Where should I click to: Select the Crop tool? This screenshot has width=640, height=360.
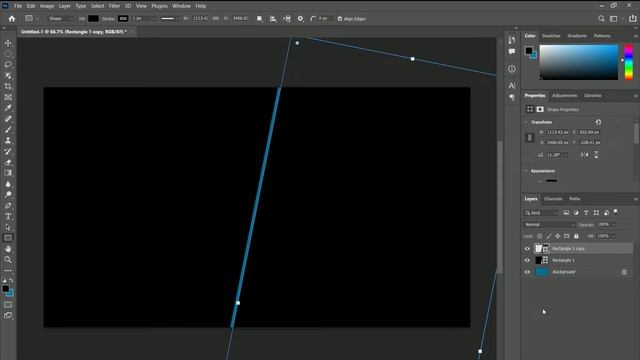(8, 87)
